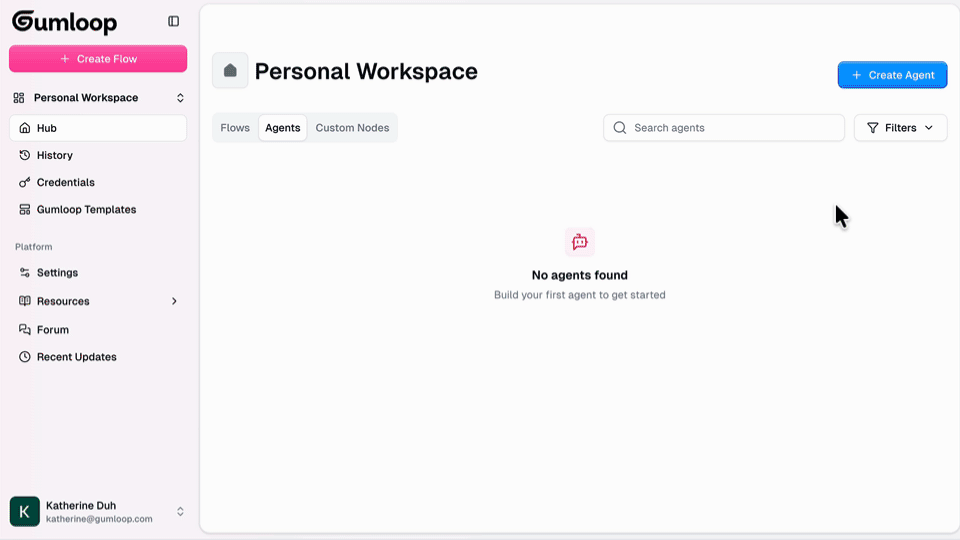Click the home icon beside the Personal Workspace title
Screen dimensions: 960x540
(230, 70)
